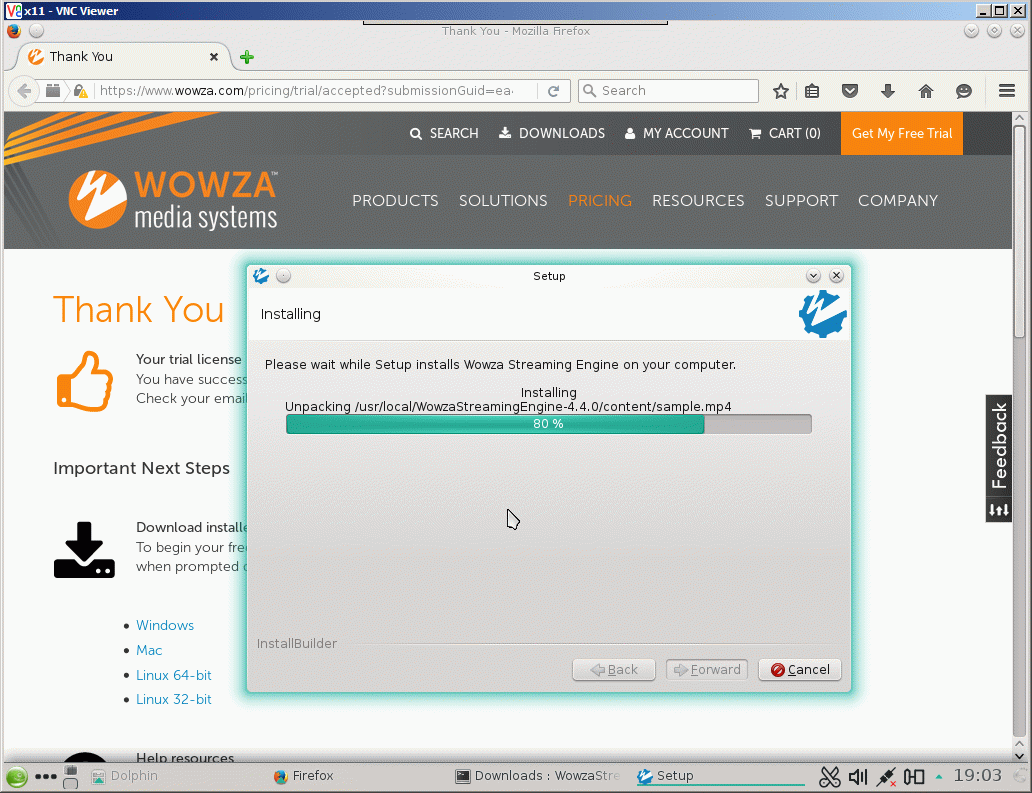Click the reload page icon
This screenshot has height=793, width=1032.
click(x=554, y=91)
